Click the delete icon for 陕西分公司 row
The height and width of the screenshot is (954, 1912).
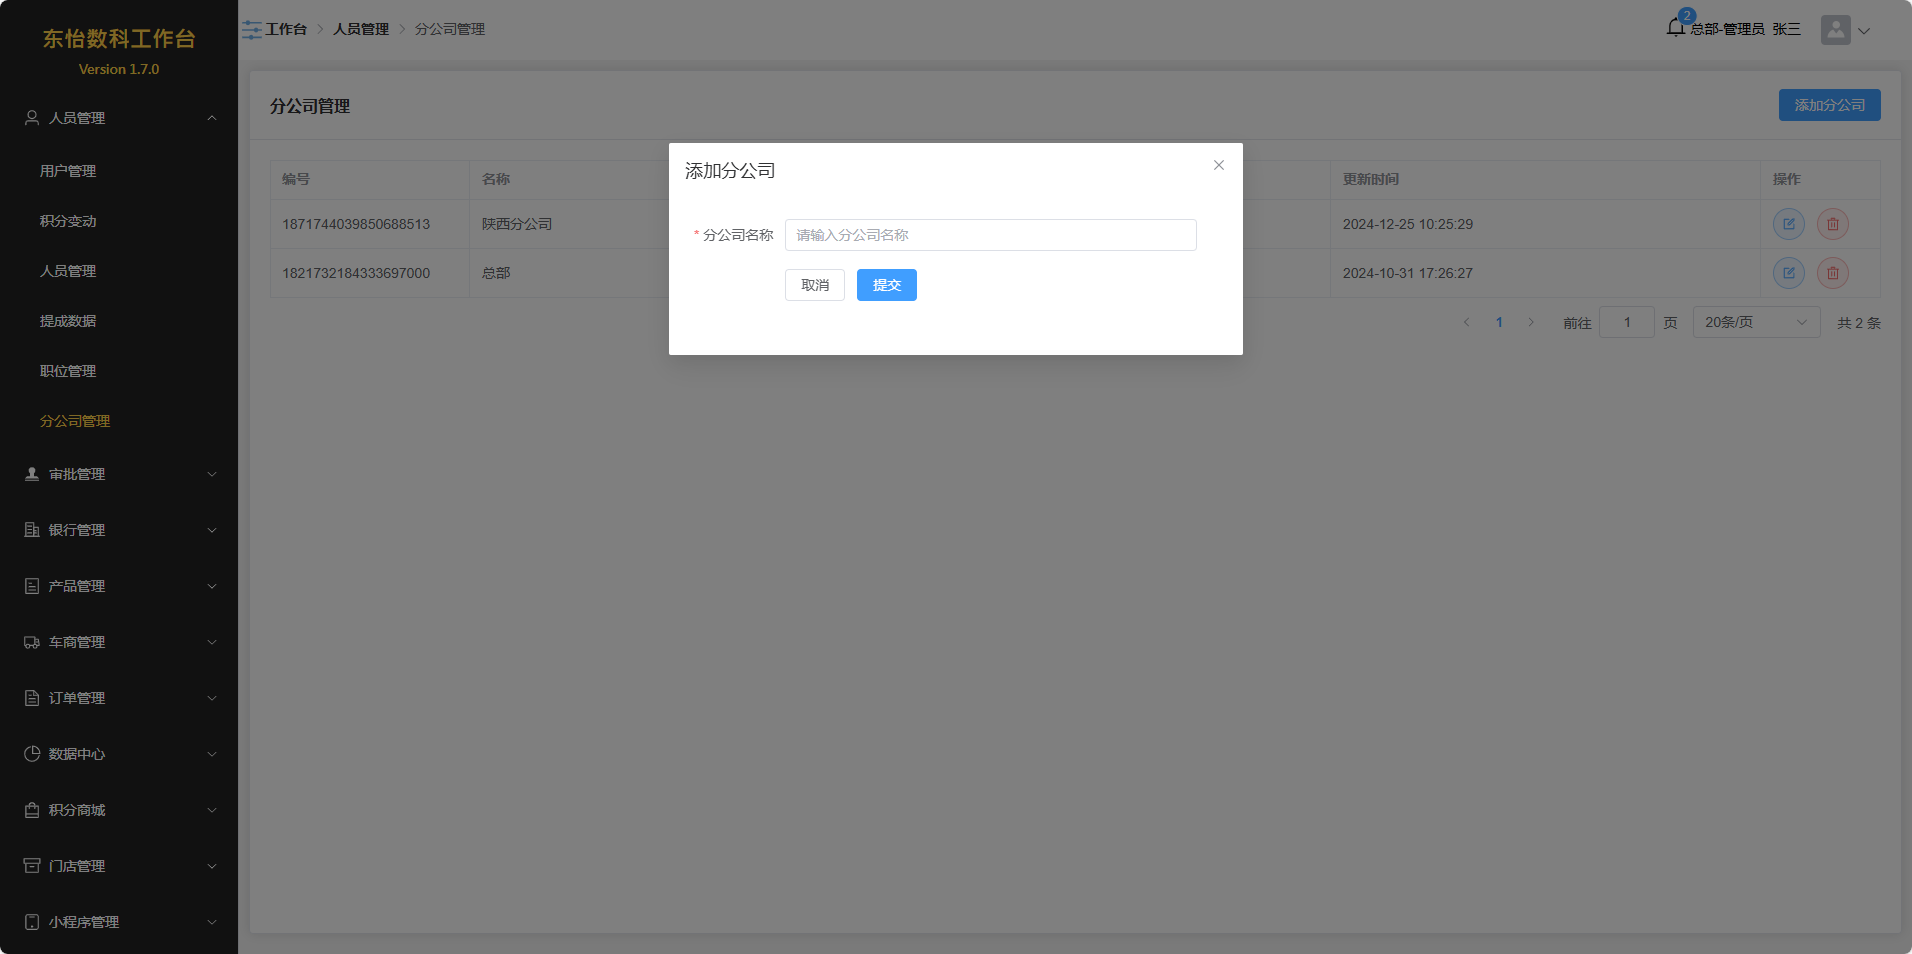tap(1832, 224)
